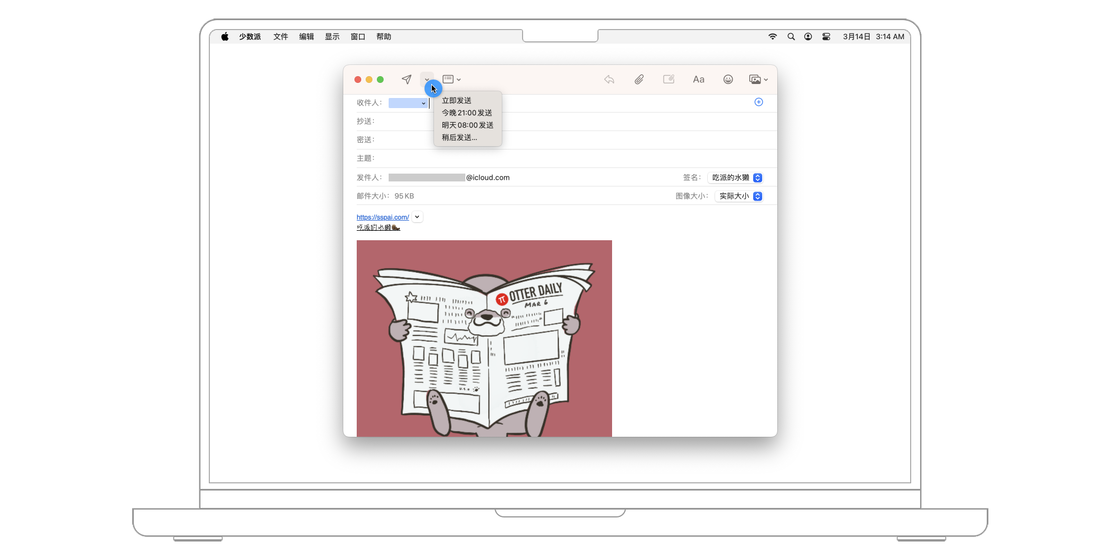Open the photo browser dropdown in toolbar

click(758, 79)
